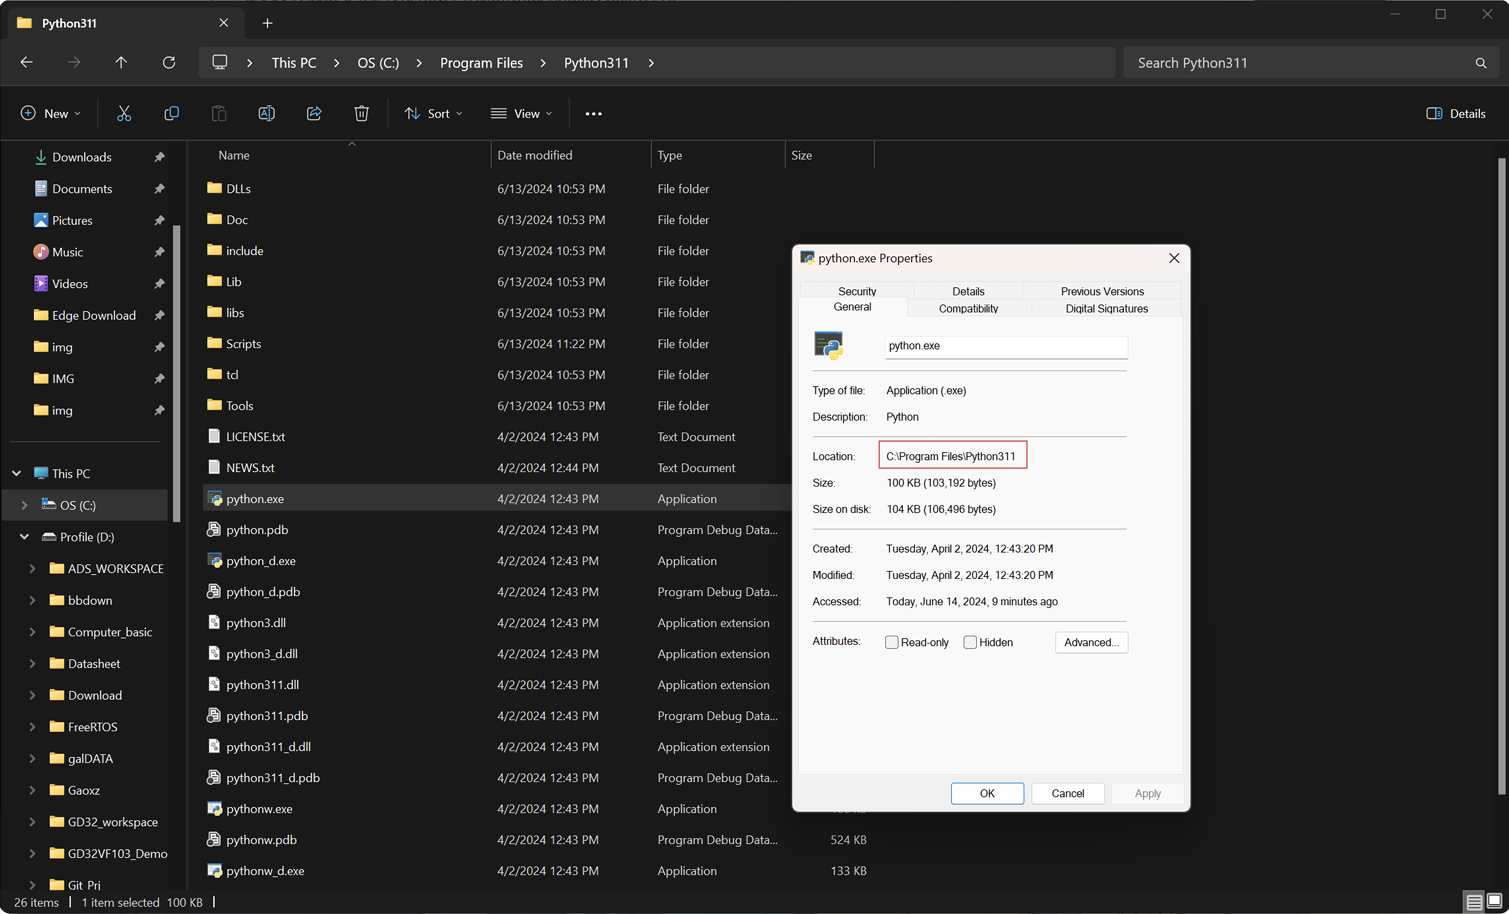Click the Refresh icon beside address bar
Screen dimensions: 1509x914
tap(169, 62)
